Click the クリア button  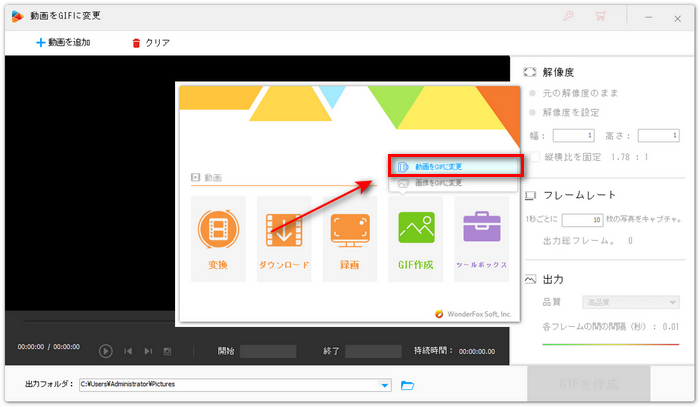click(x=150, y=43)
